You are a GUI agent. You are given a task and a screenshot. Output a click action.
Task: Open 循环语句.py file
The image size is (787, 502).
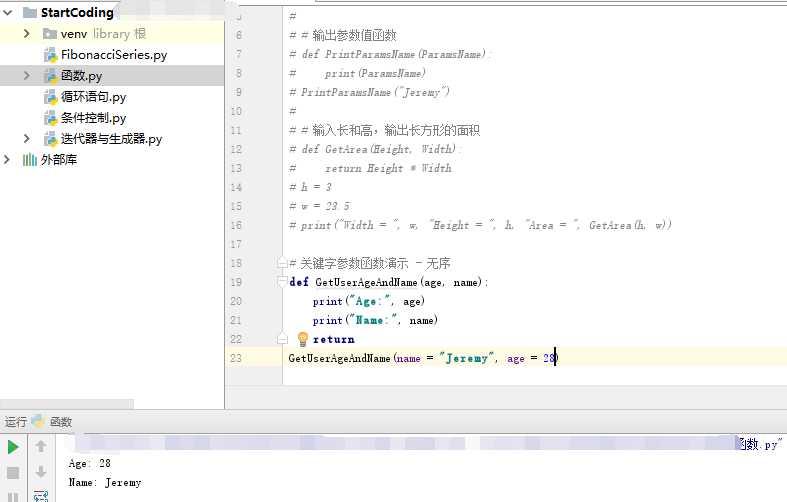click(93, 97)
